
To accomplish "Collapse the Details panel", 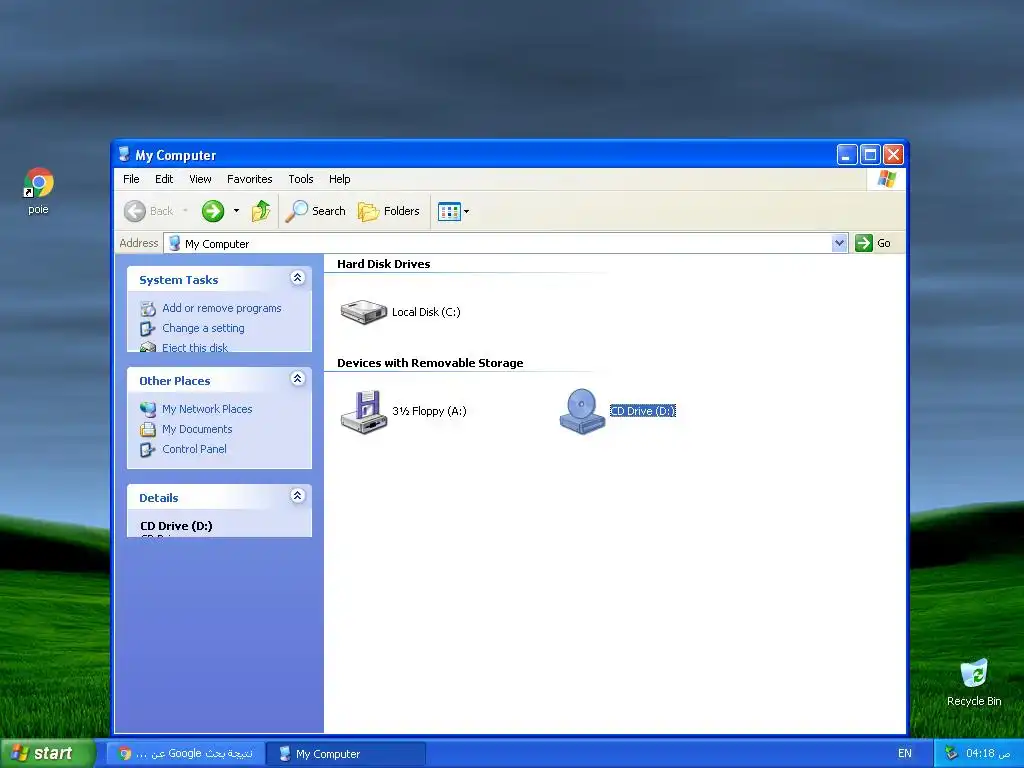I will 297,496.
